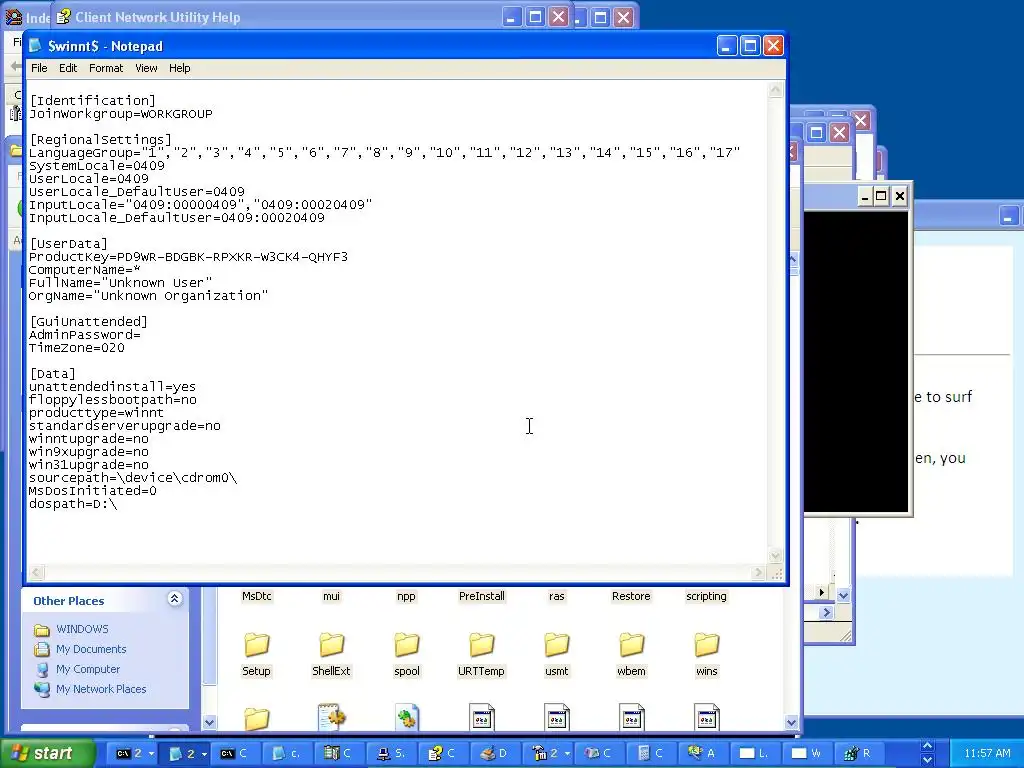Open My Network Places link
Screen dimensions: 1024x768
click(x=101, y=689)
